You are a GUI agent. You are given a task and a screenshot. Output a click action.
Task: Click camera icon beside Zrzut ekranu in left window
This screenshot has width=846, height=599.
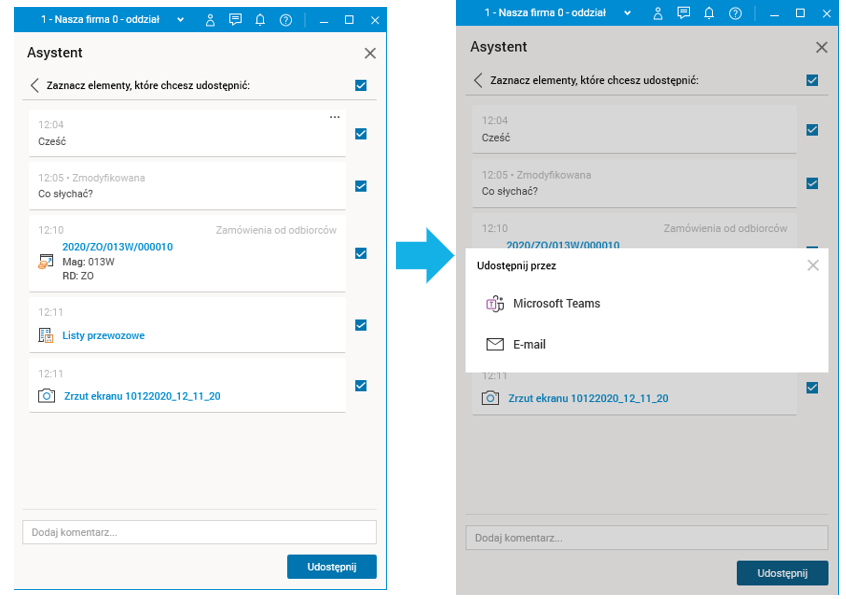(x=46, y=396)
